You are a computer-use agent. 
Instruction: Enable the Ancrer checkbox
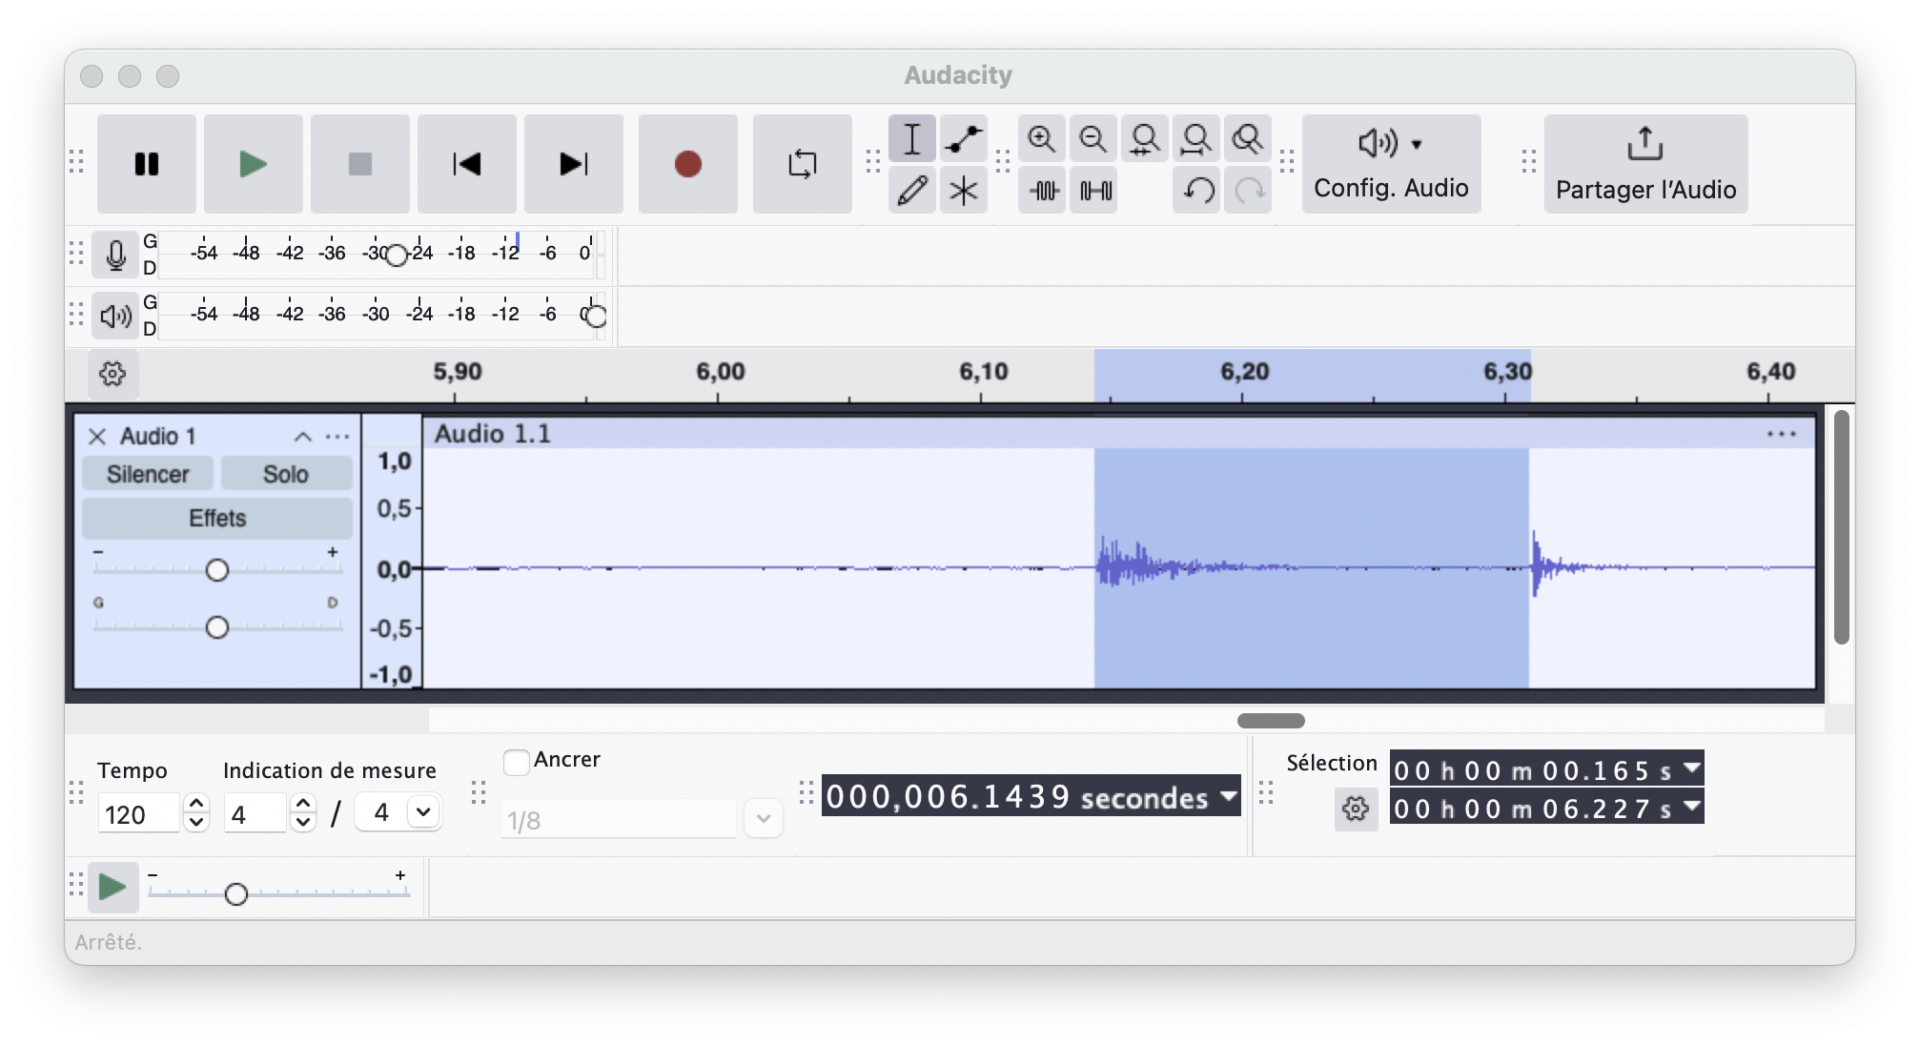(x=516, y=762)
